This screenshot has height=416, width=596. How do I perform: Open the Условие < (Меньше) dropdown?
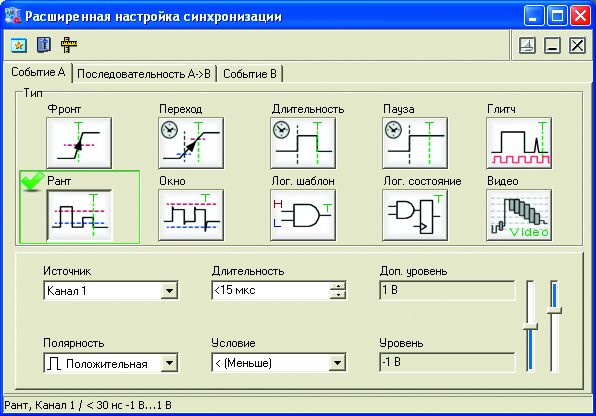coord(337,363)
